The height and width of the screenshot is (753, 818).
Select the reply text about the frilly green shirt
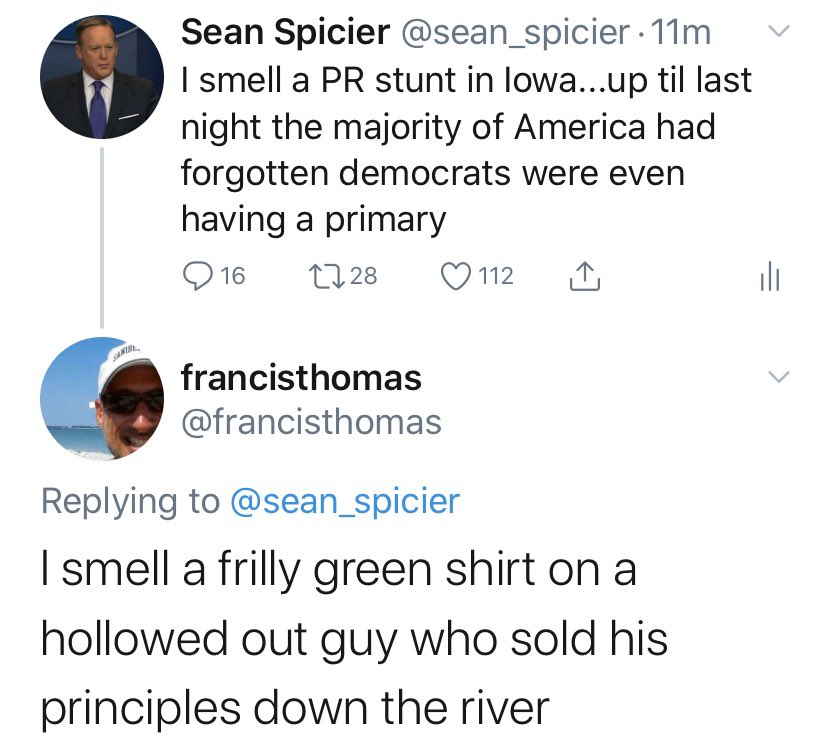click(x=353, y=640)
